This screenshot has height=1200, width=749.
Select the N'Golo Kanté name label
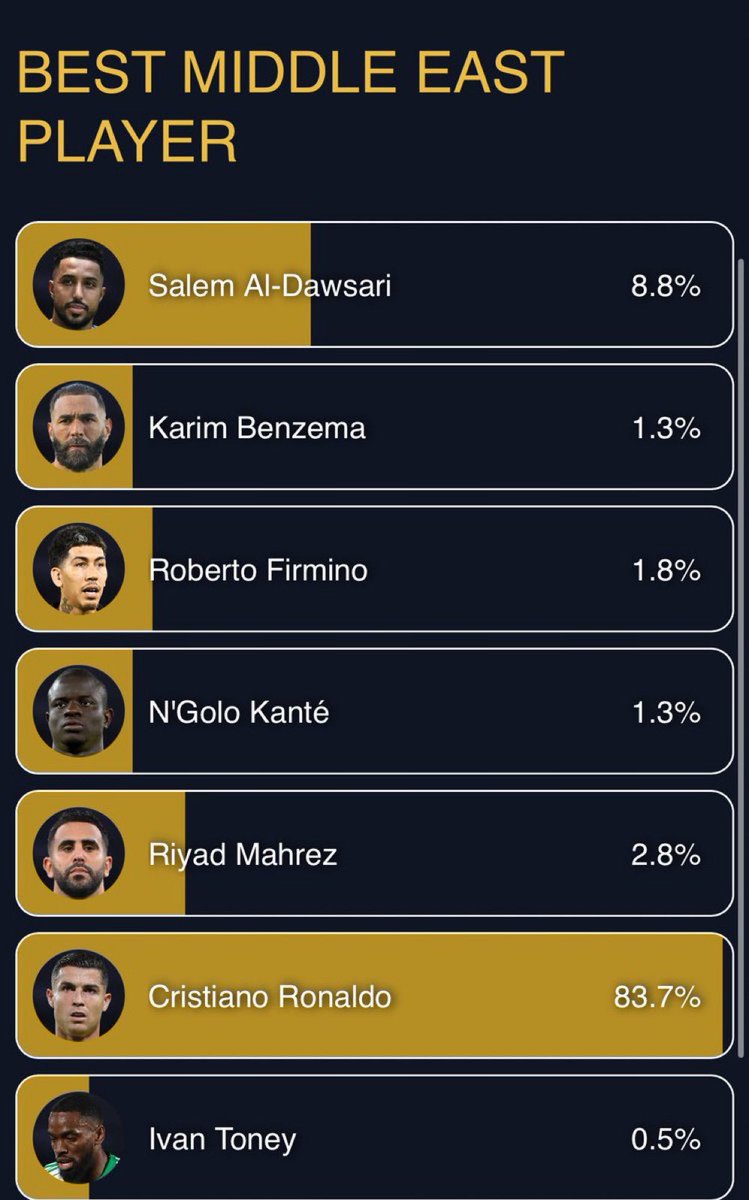click(239, 713)
